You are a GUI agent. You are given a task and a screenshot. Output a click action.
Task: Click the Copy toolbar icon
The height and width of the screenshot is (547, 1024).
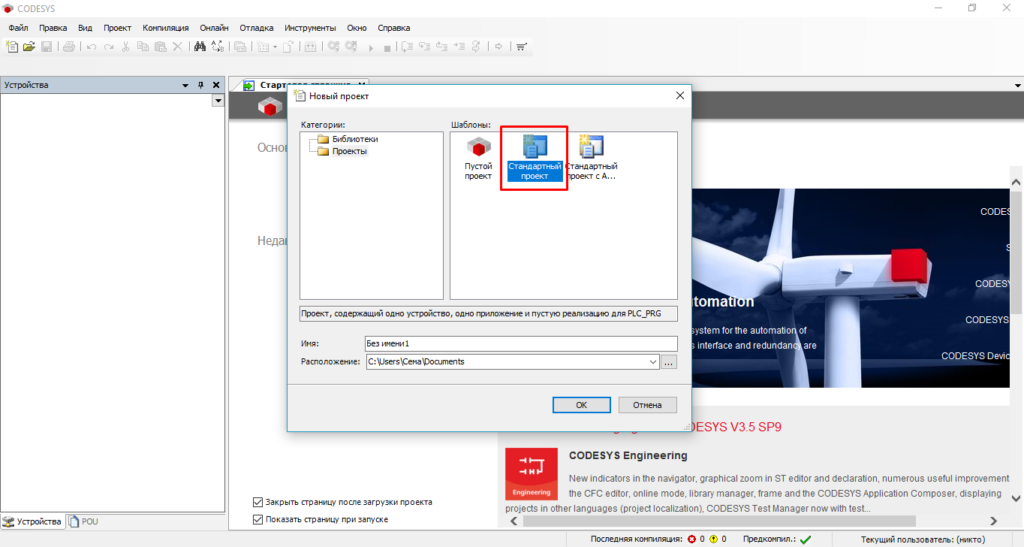click(x=142, y=46)
